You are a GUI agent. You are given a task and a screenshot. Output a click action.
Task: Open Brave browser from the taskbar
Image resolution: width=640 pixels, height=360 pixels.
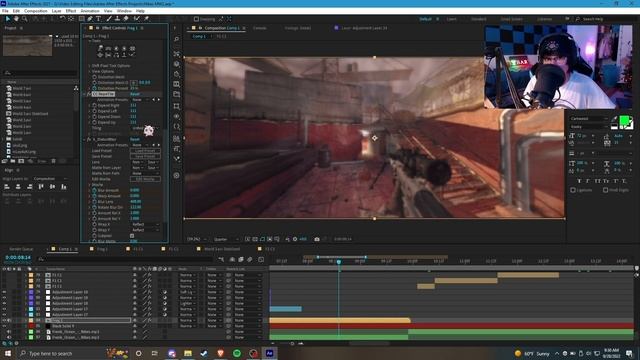221,353
